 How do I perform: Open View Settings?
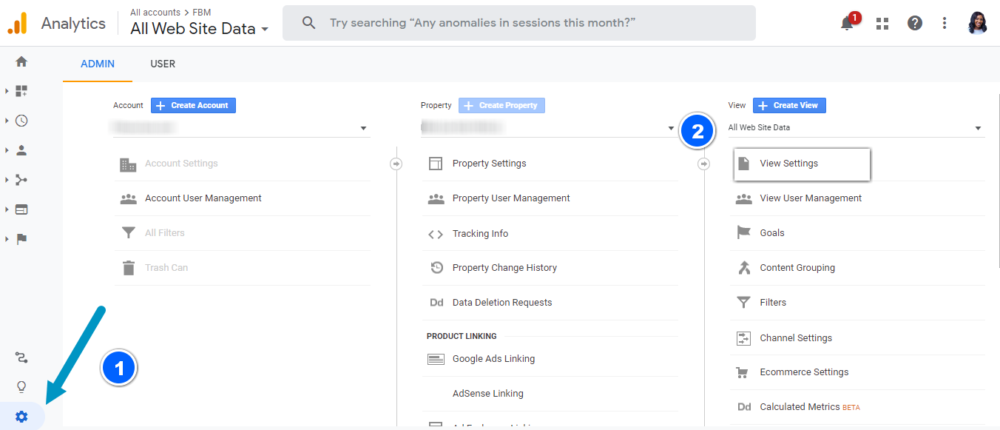click(x=802, y=164)
